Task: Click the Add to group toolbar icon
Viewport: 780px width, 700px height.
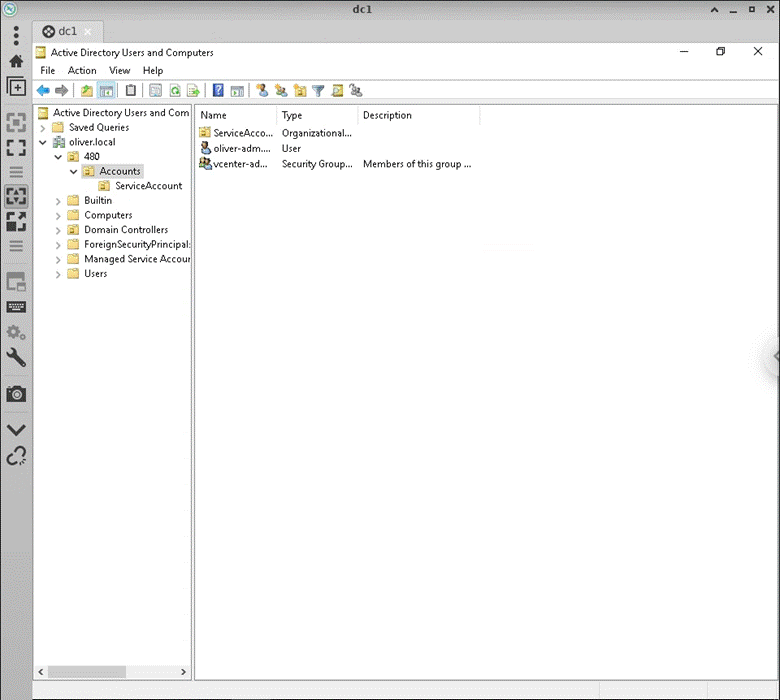Action: click(356, 91)
